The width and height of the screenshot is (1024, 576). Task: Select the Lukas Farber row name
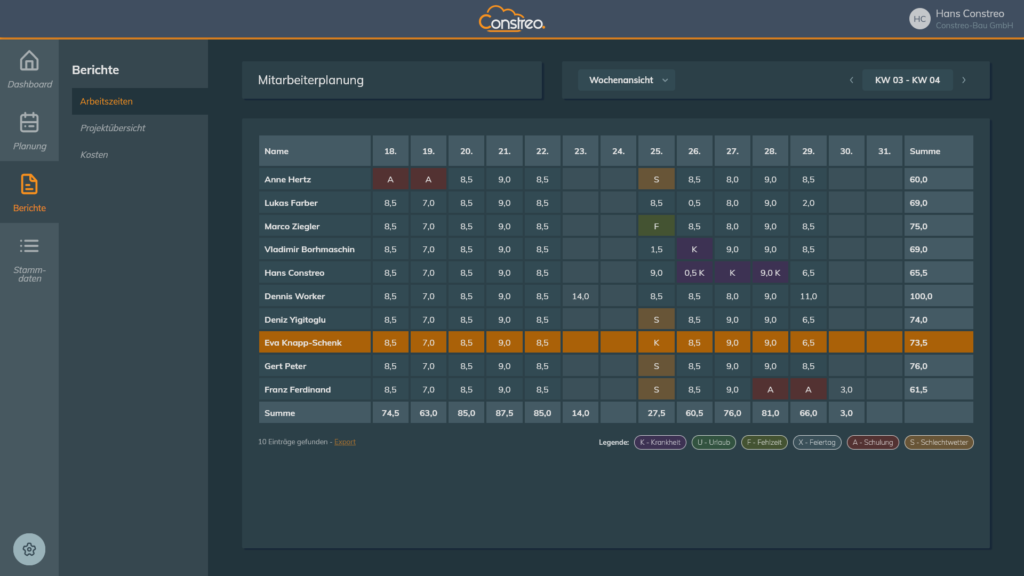pyautogui.click(x=291, y=203)
